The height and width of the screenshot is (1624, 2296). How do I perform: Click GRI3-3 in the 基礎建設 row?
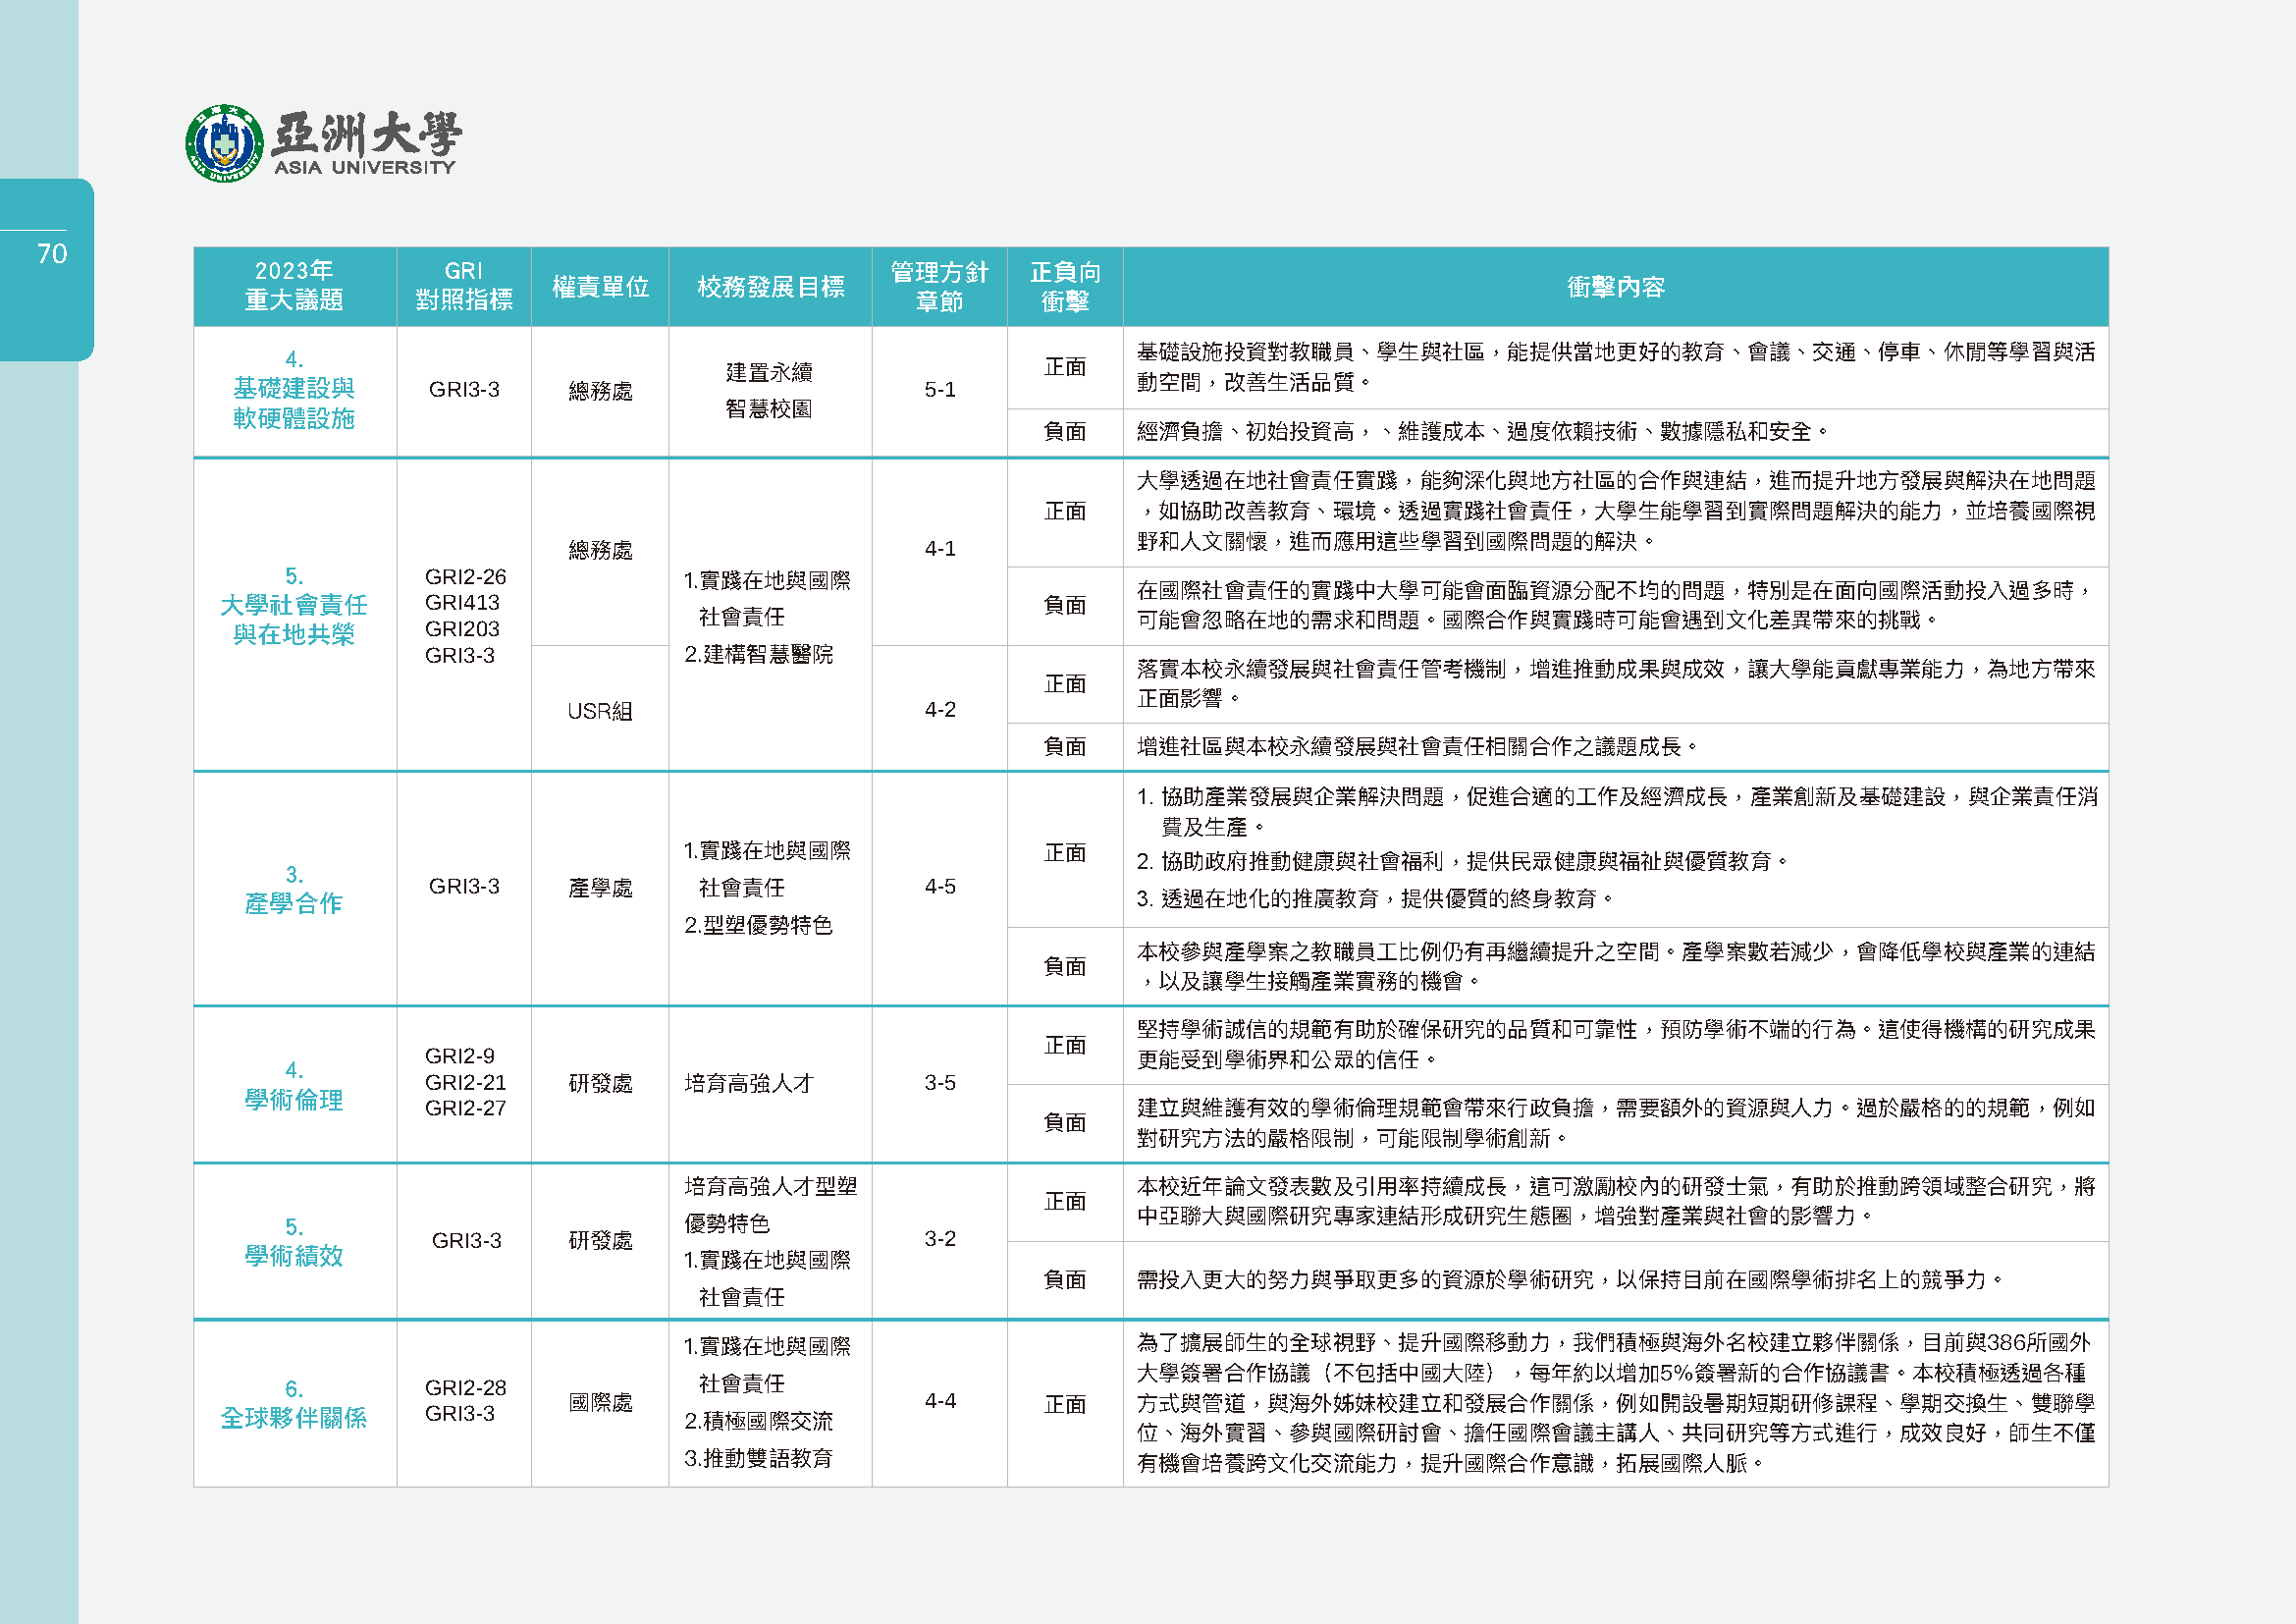point(464,390)
